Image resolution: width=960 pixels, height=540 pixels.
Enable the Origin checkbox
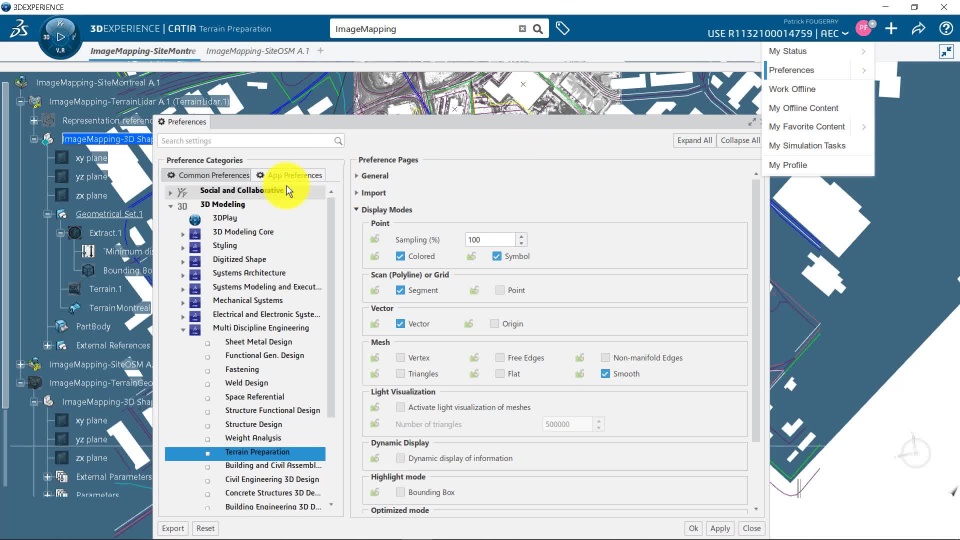coord(495,323)
